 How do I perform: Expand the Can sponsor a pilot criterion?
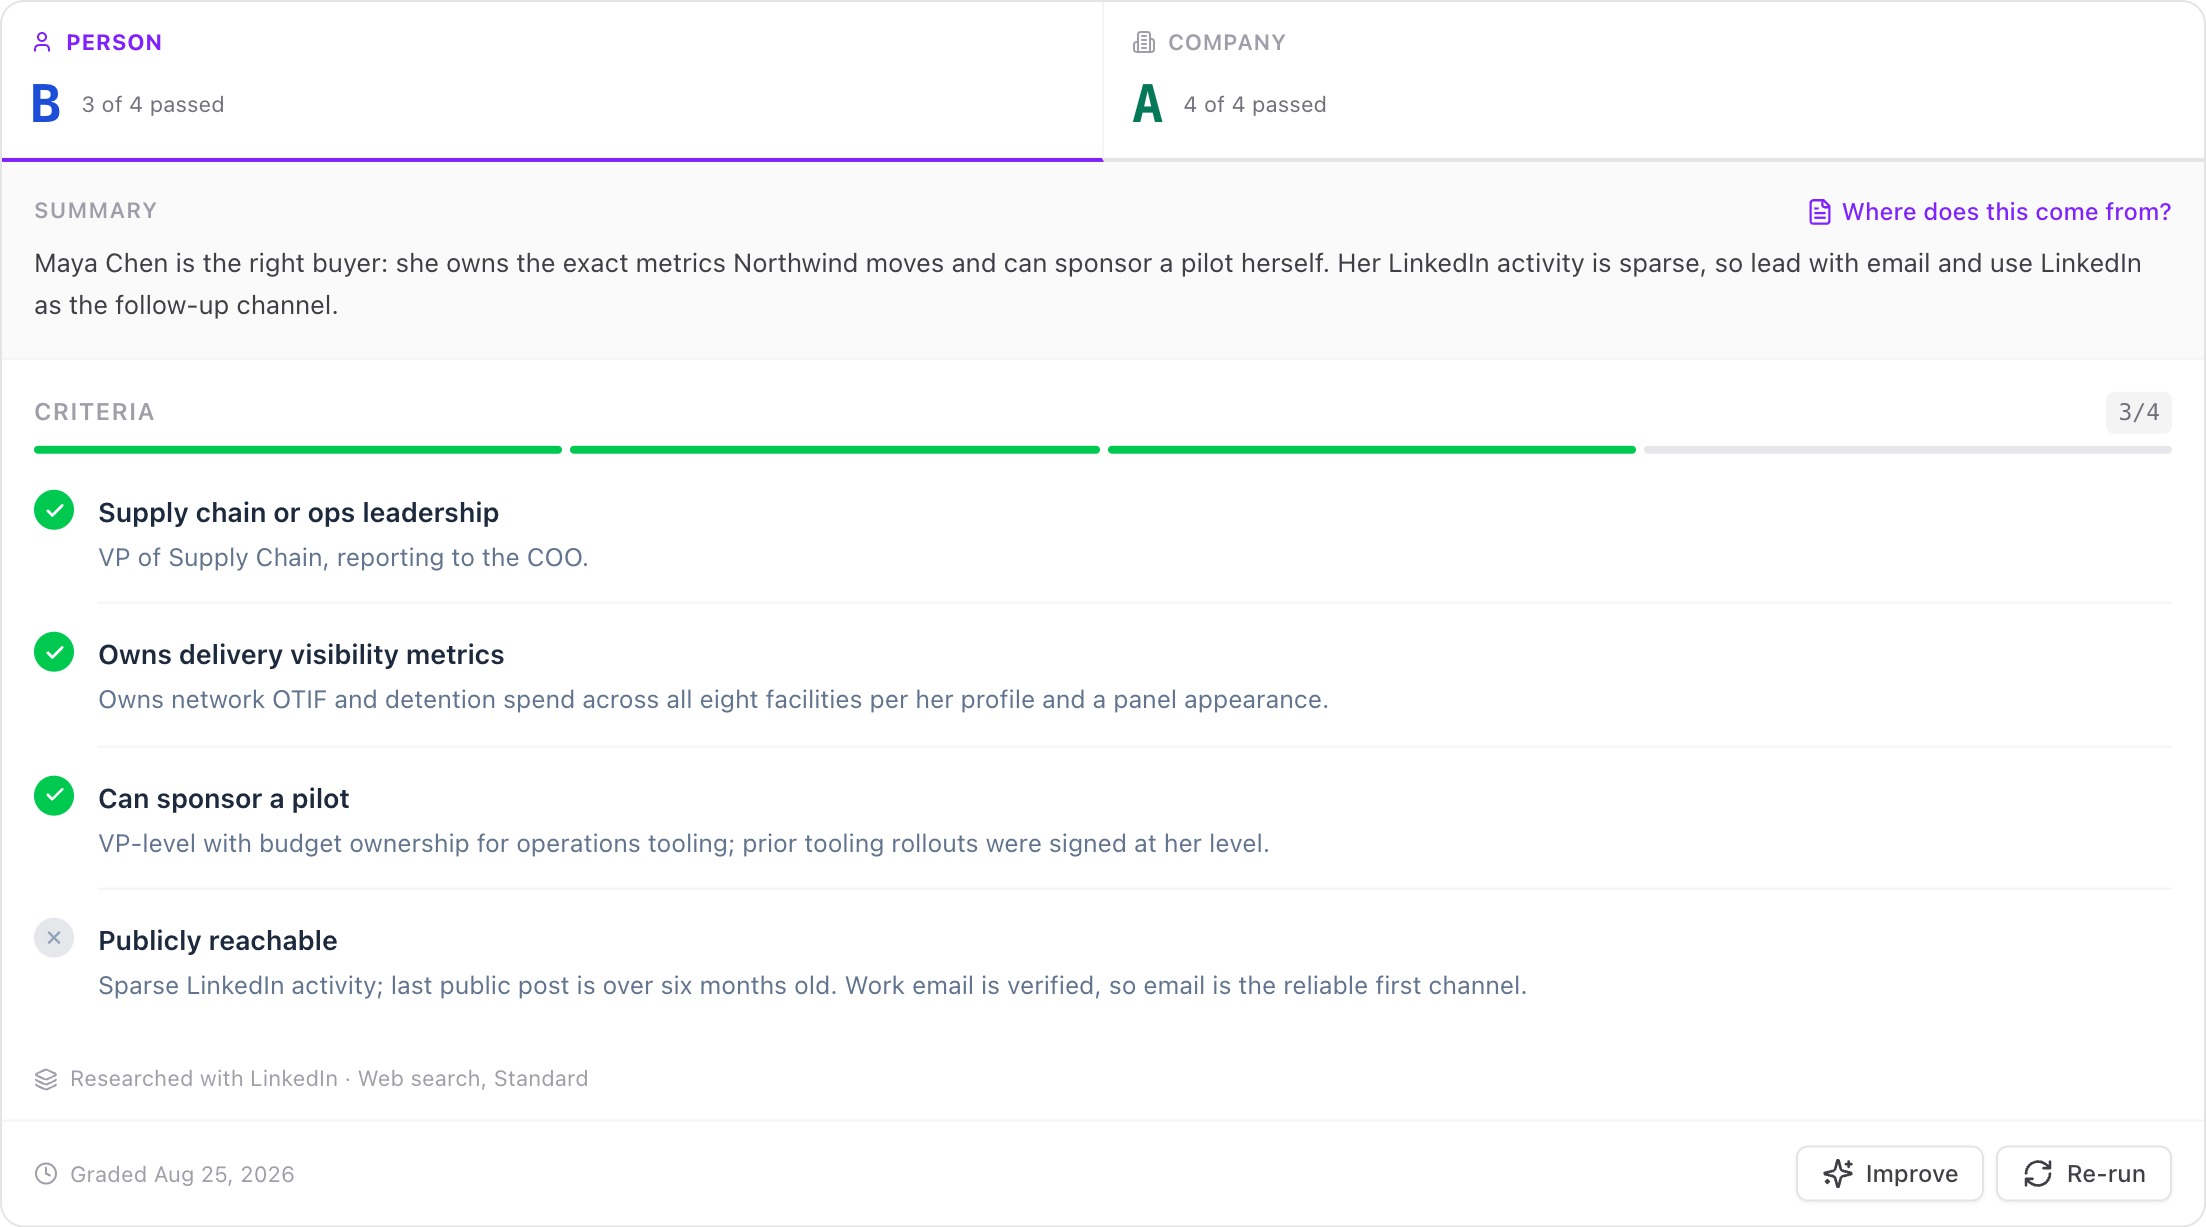click(1103, 820)
